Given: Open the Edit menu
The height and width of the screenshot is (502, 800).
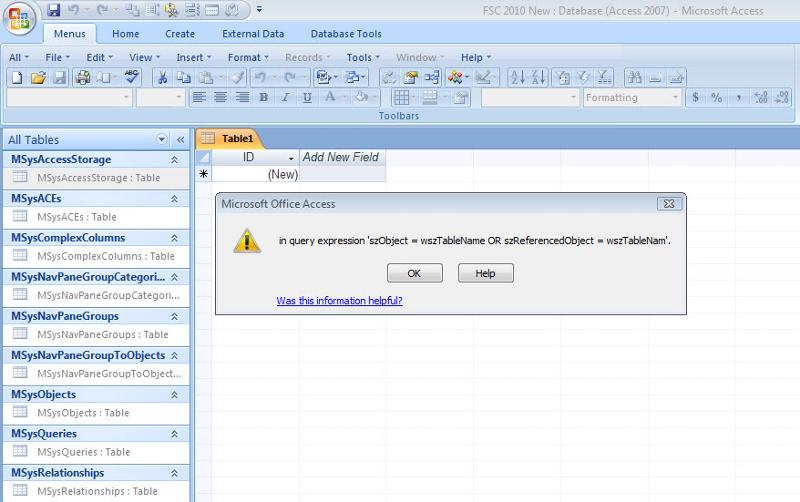Looking at the screenshot, I should coord(99,57).
